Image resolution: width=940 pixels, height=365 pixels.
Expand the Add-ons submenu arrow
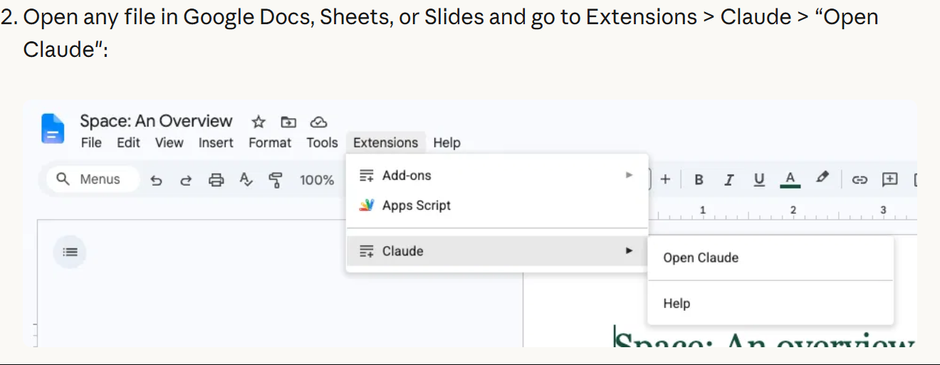(x=629, y=175)
